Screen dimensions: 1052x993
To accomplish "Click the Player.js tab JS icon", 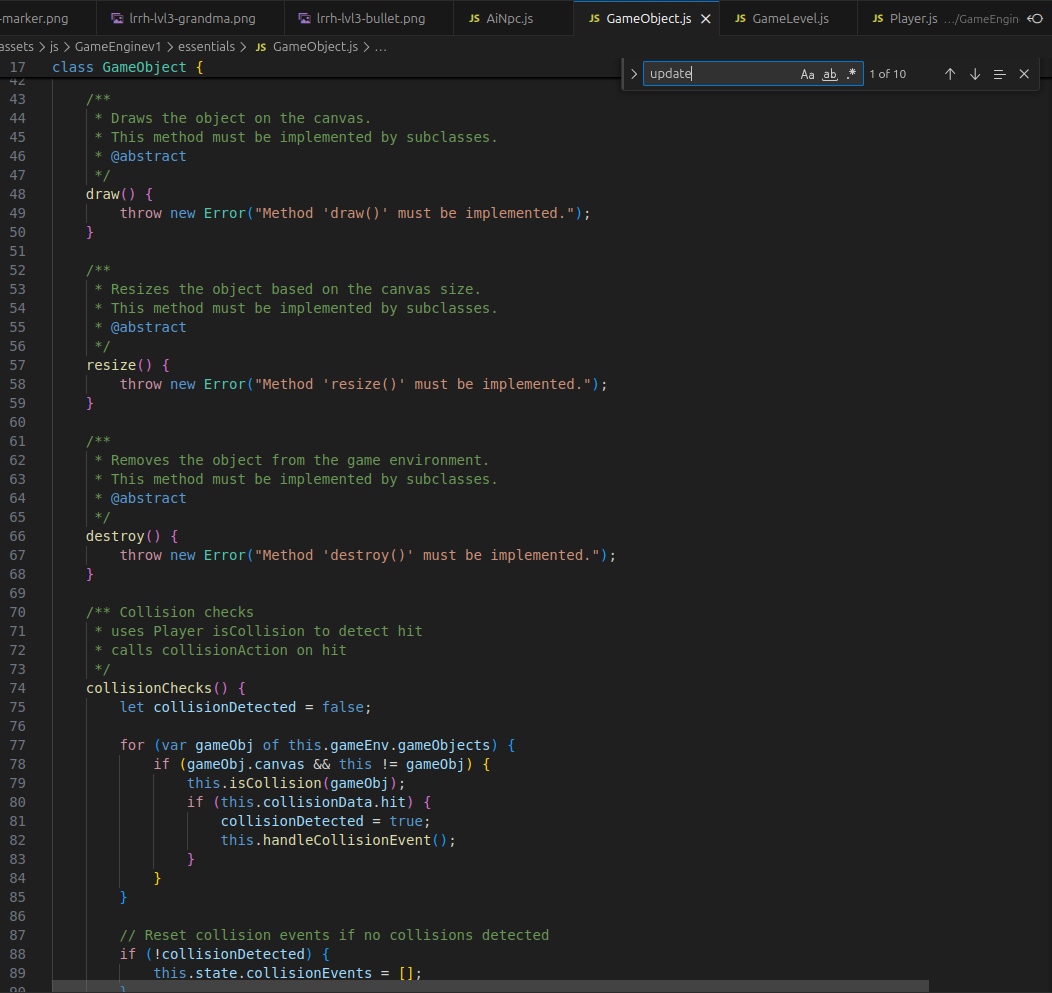I will [878, 19].
